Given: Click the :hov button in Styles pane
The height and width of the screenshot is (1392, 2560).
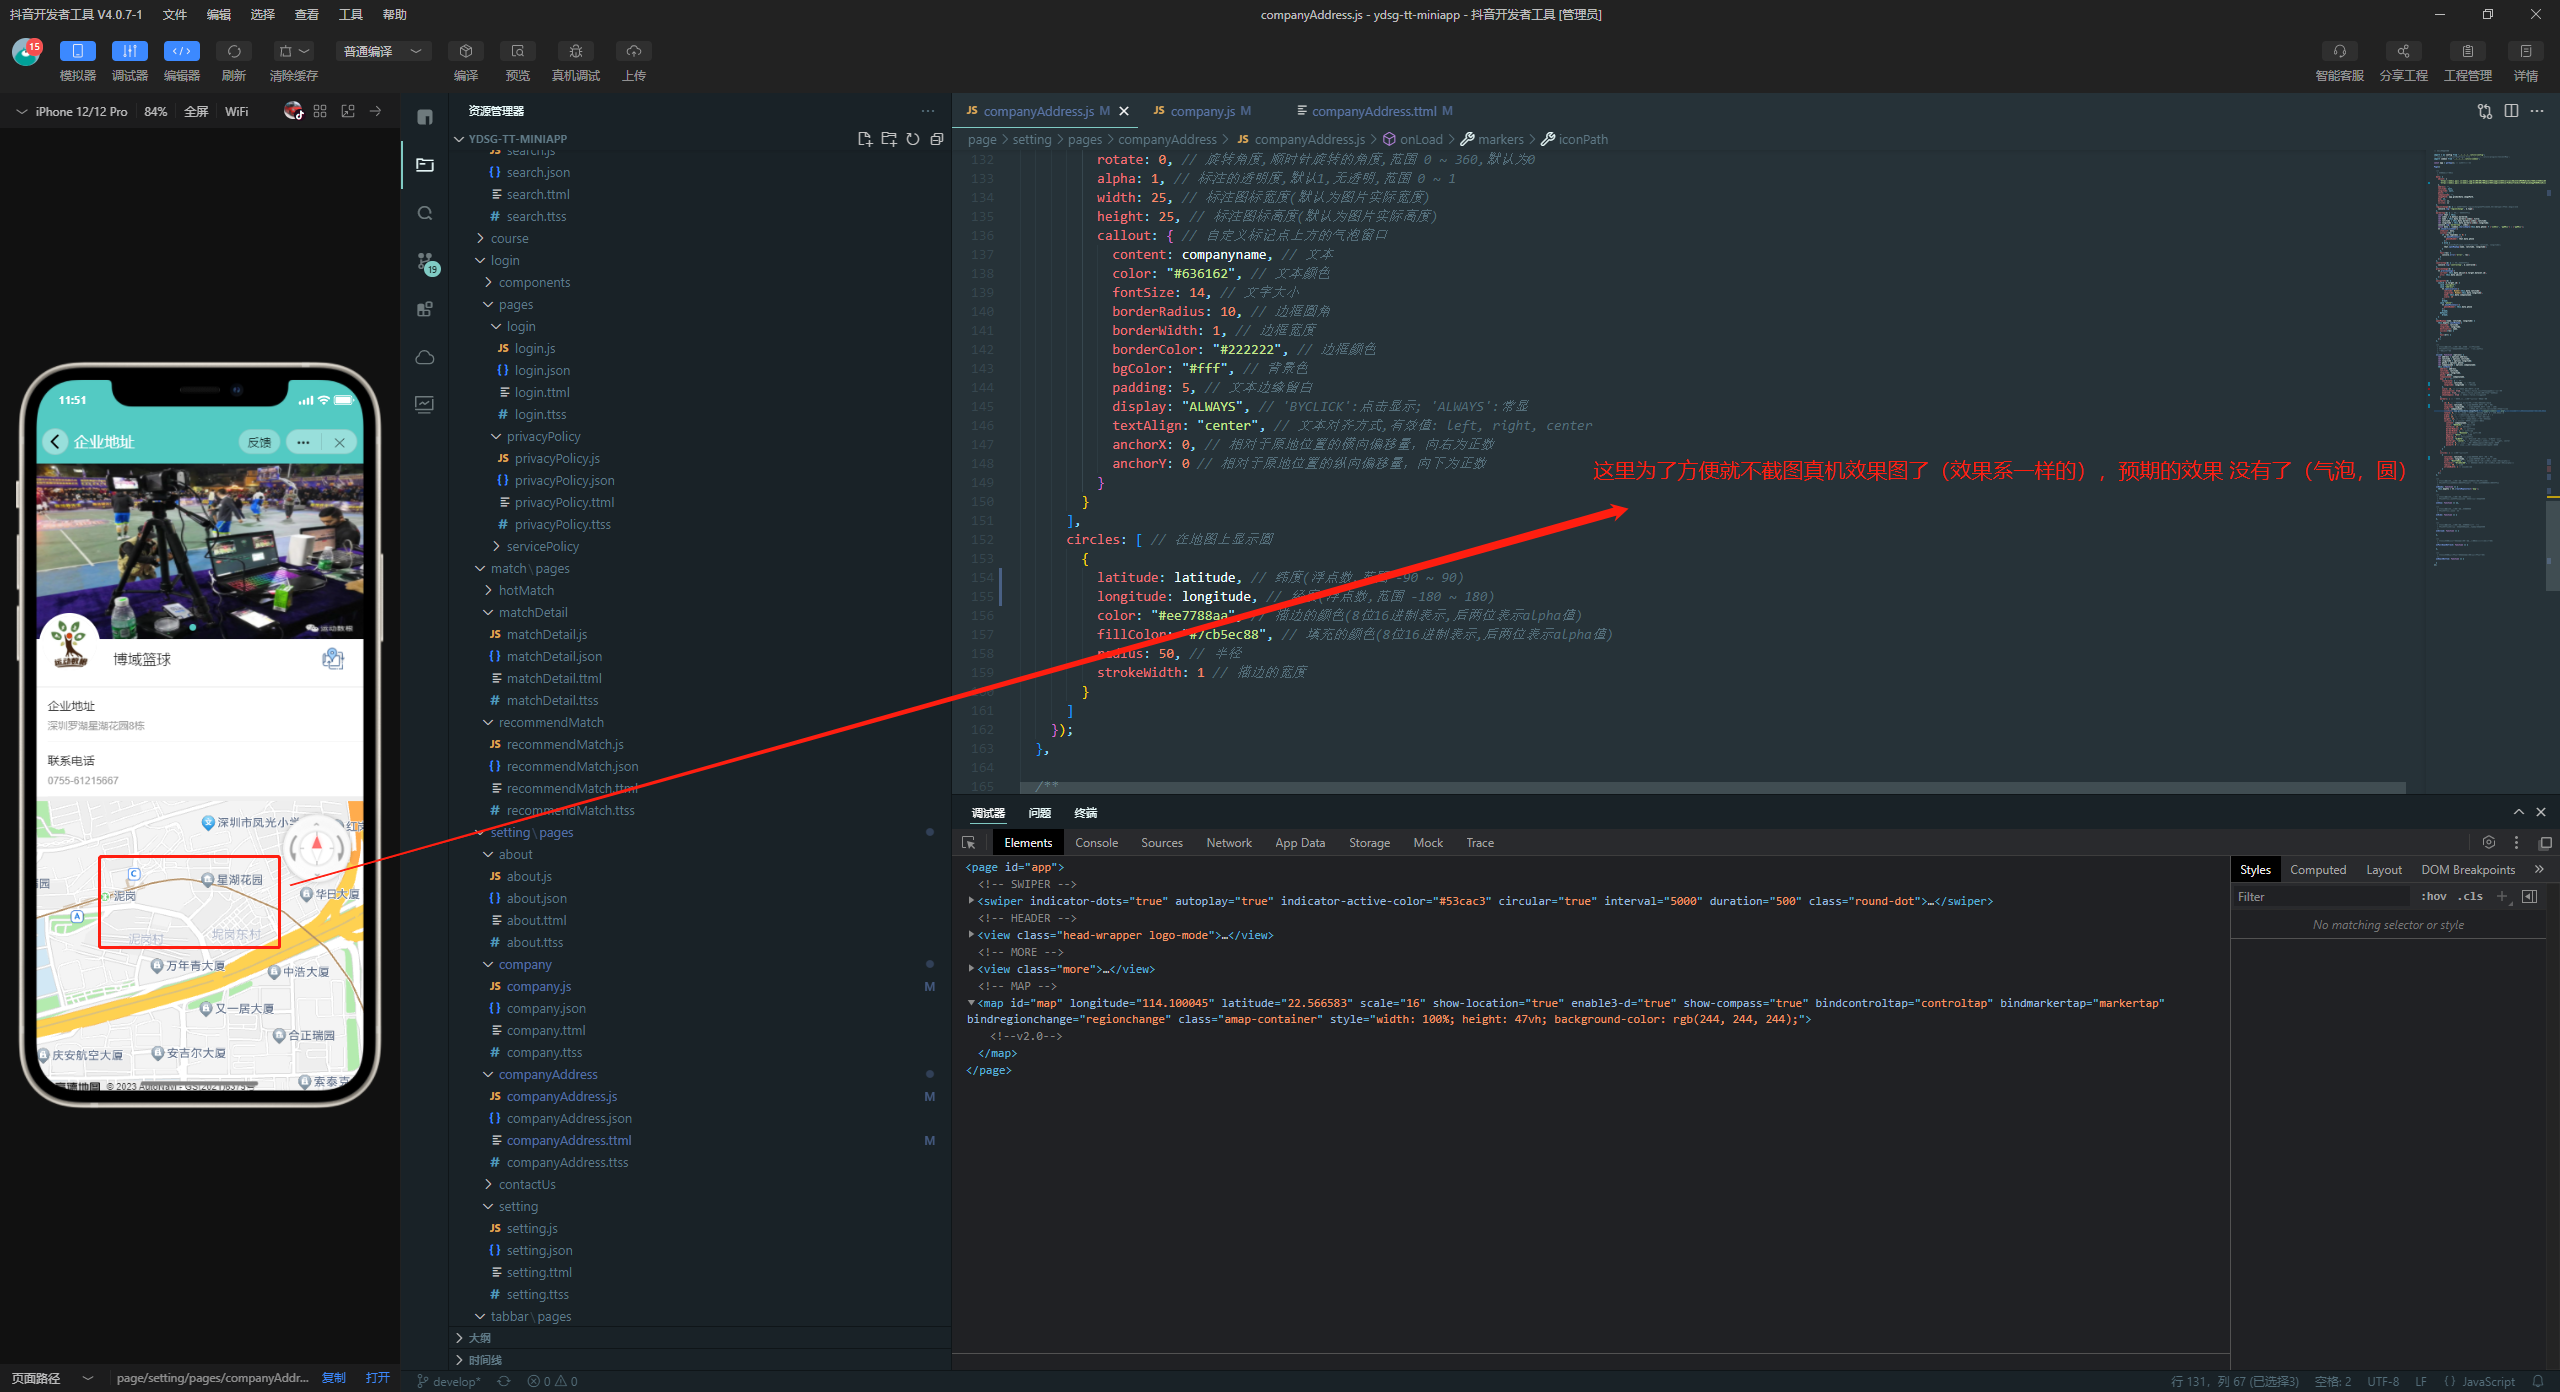Looking at the screenshot, I should pyautogui.click(x=2433, y=897).
